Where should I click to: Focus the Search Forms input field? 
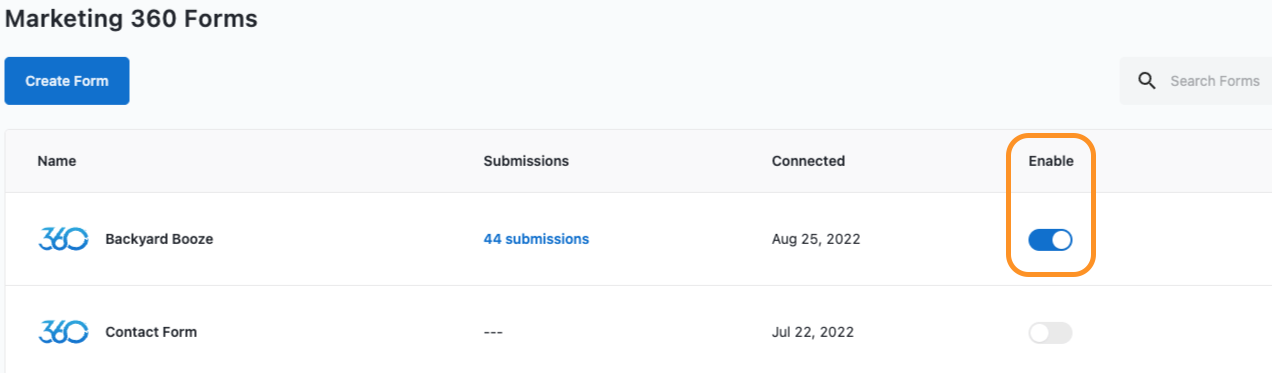(x=1195, y=81)
